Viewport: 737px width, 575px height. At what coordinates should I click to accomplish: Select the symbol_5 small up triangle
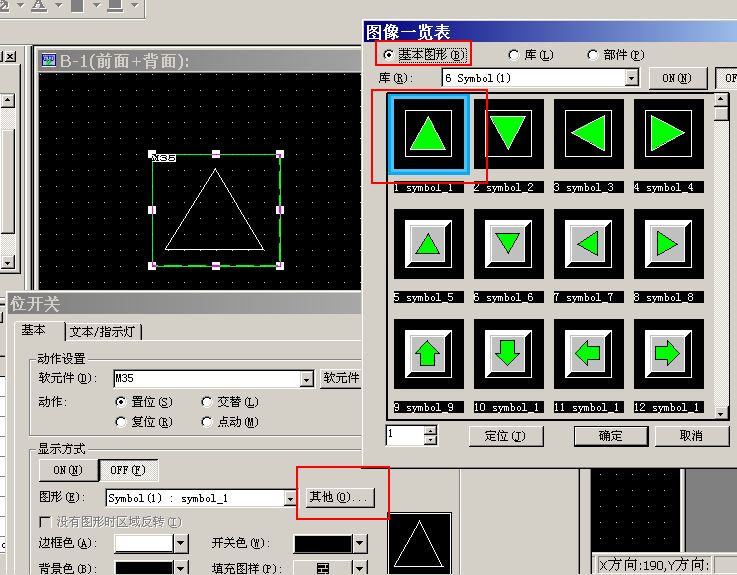[x=428, y=243]
